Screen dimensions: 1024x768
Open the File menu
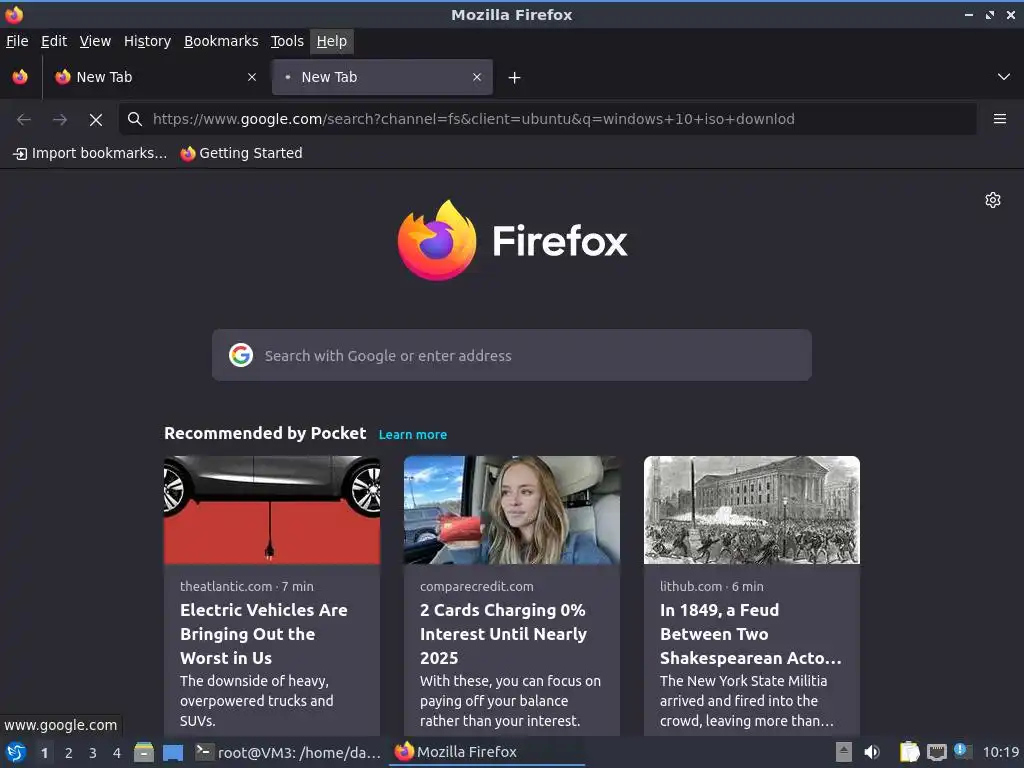(x=17, y=41)
